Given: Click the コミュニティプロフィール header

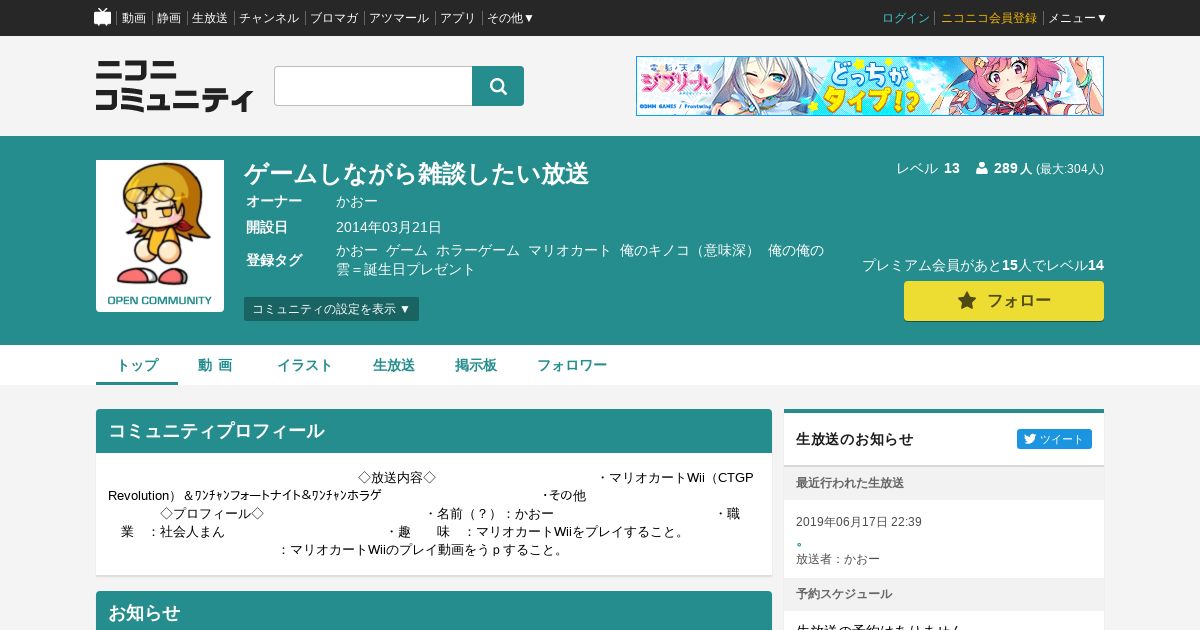Looking at the screenshot, I should point(434,431).
